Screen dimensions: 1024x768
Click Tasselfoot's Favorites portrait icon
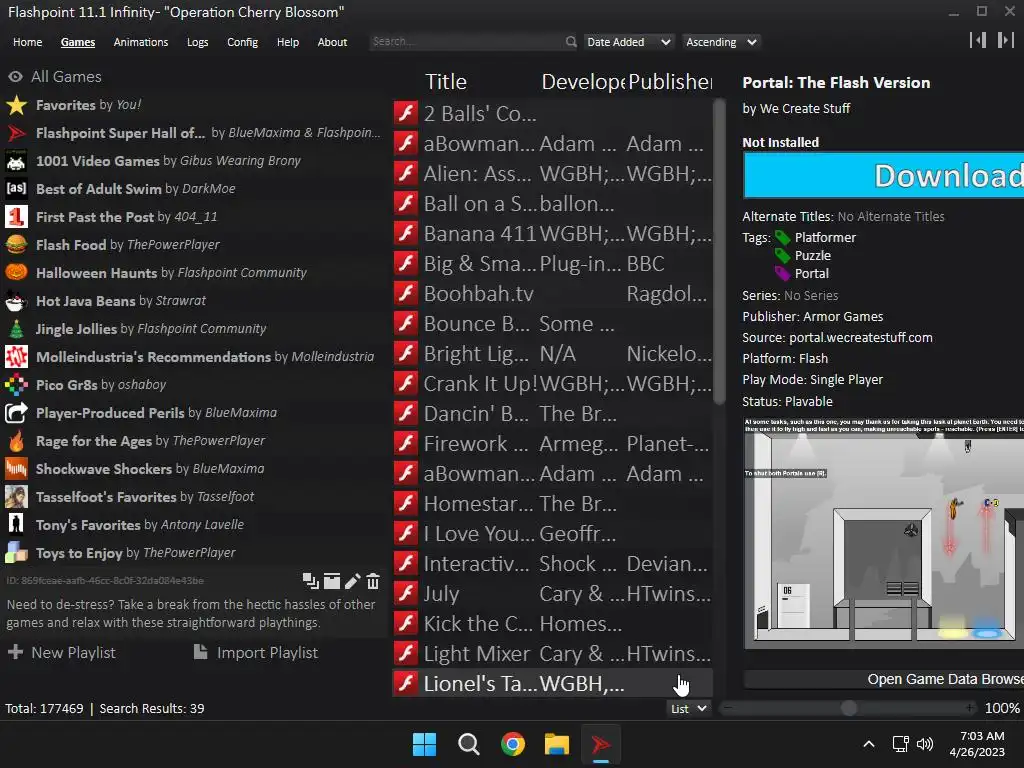[16, 497]
